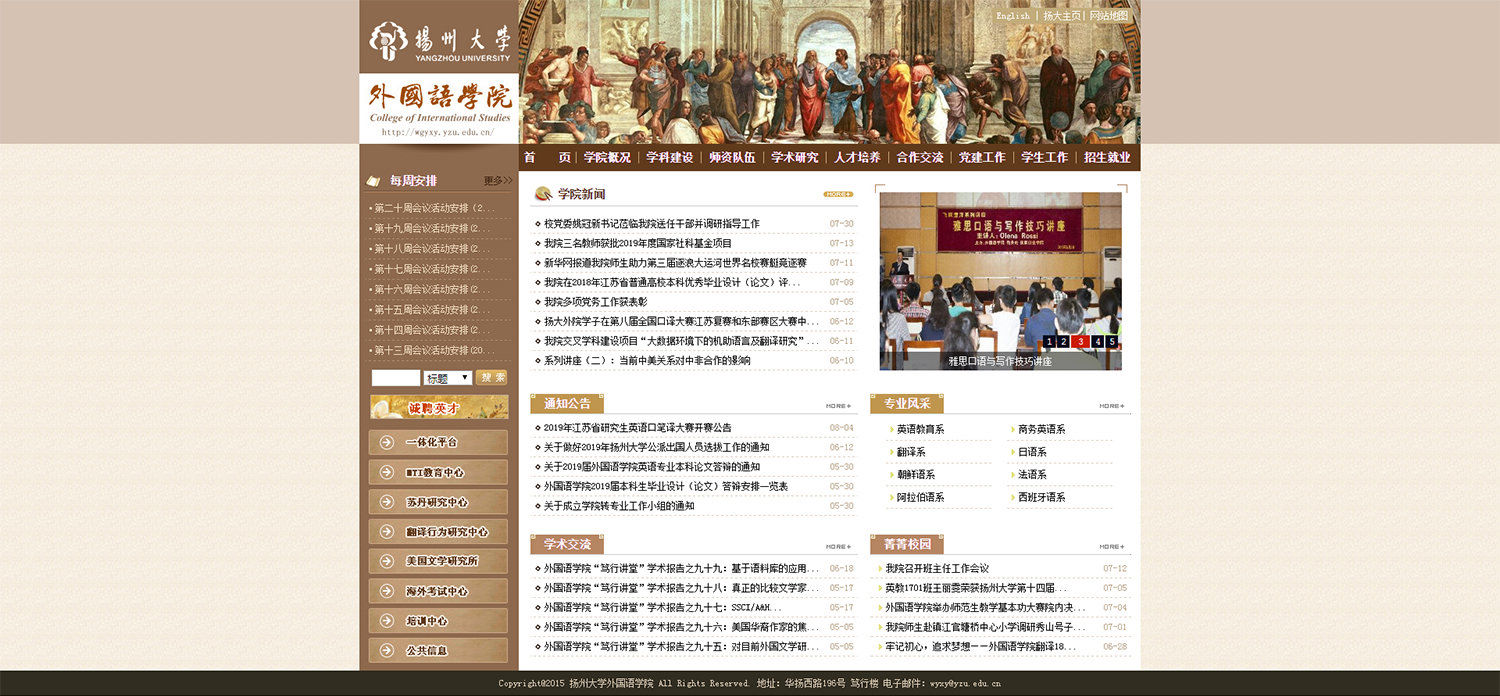Click the arrow icon on 美国文学研究所
The width and height of the screenshot is (1500, 696).
[387, 561]
